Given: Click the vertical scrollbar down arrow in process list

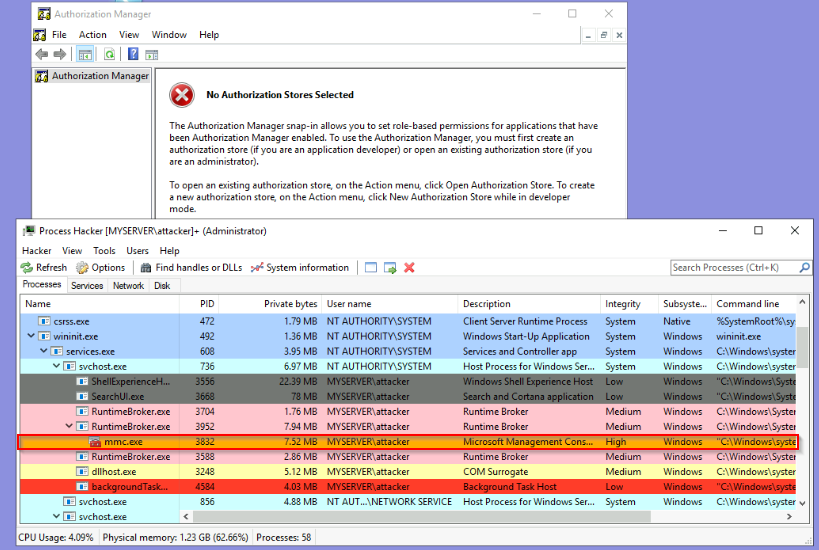Looking at the screenshot, I should pyautogui.click(x=802, y=504).
